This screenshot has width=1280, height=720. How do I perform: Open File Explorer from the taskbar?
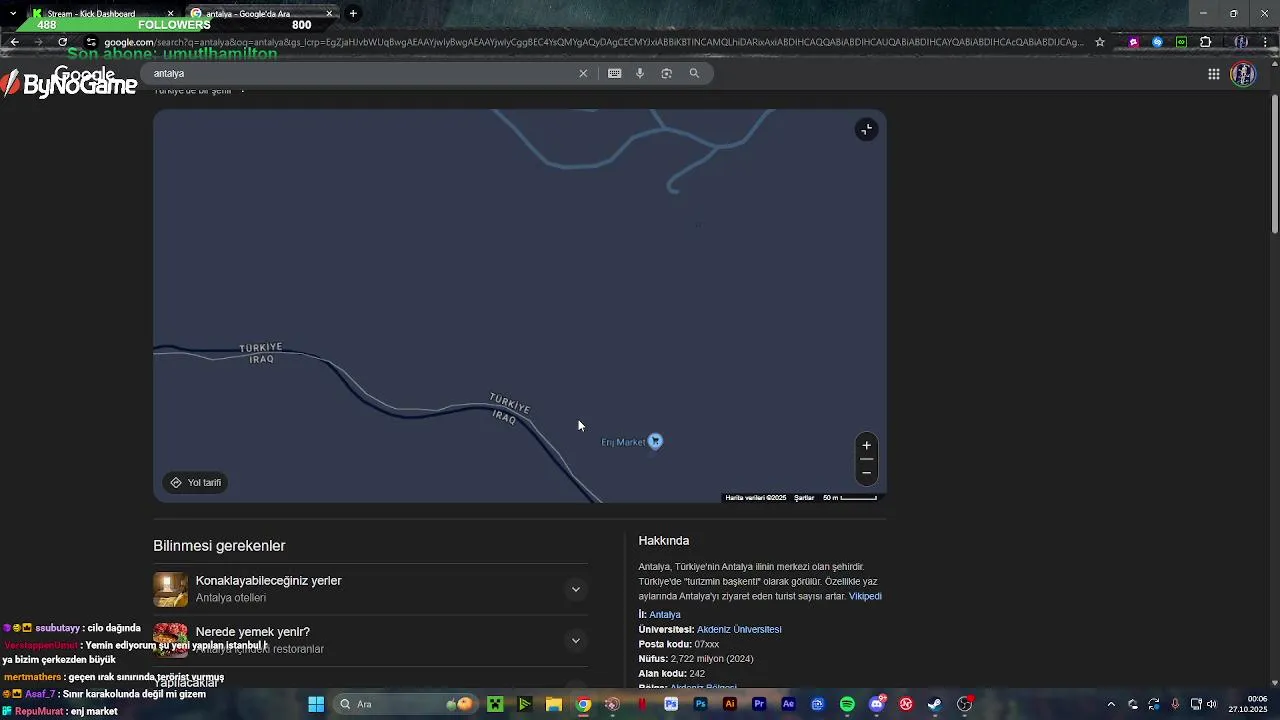[553, 704]
